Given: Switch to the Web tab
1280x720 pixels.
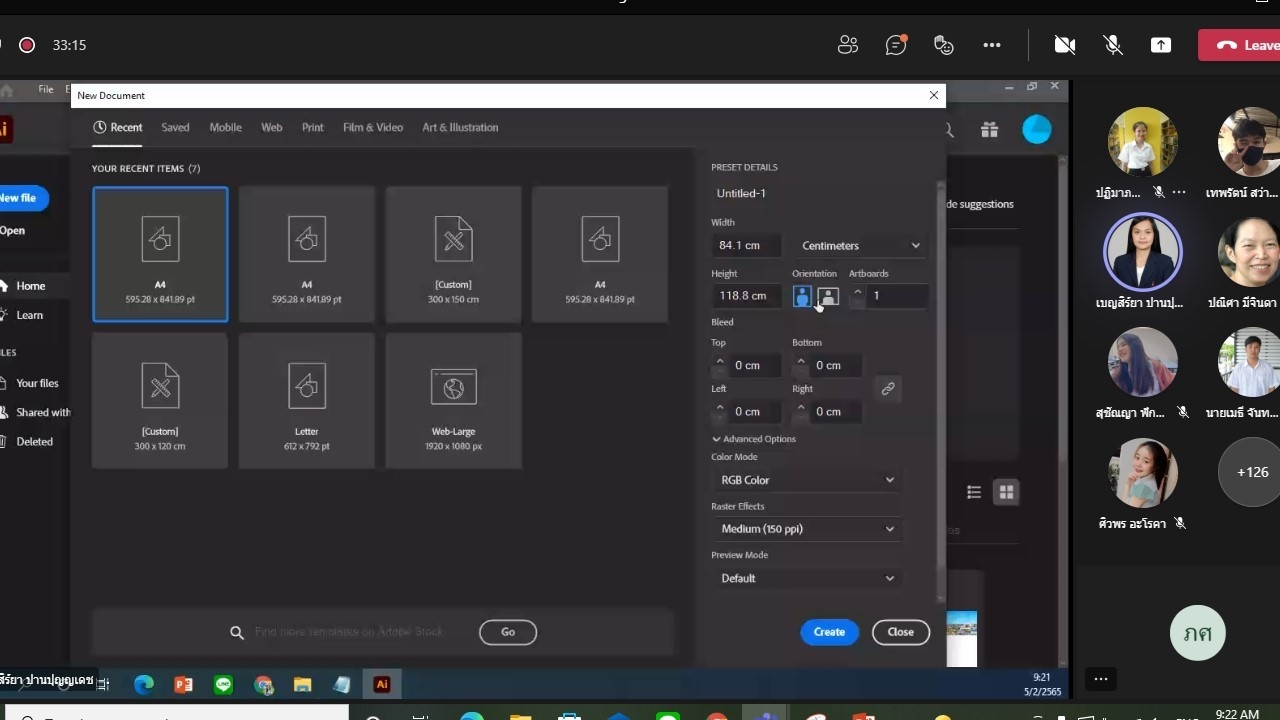Looking at the screenshot, I should (x=272, y=127).
